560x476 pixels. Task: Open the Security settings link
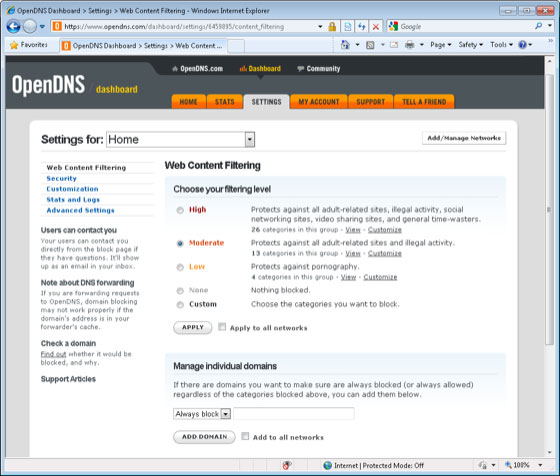click(x=61, y=179)
